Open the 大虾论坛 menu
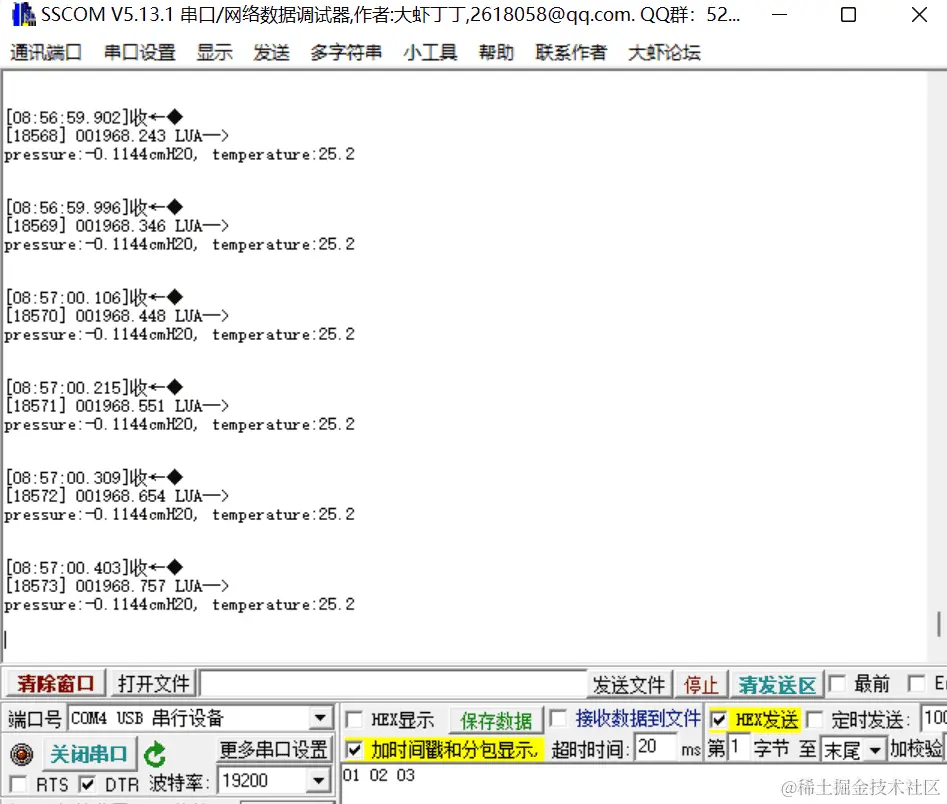This screenshot has height=804, width=947. (x=664, y=53)
